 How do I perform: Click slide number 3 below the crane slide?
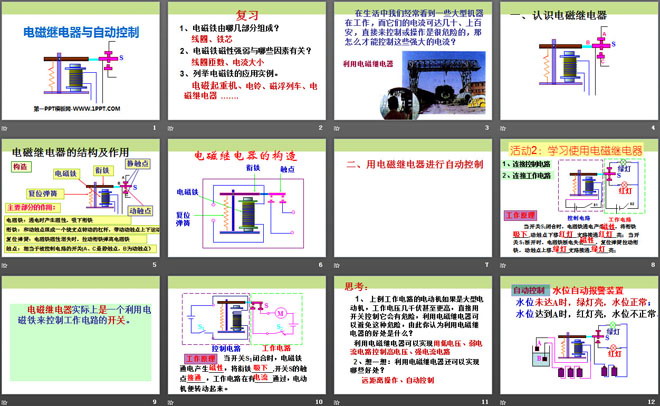[x=487, y=127]
